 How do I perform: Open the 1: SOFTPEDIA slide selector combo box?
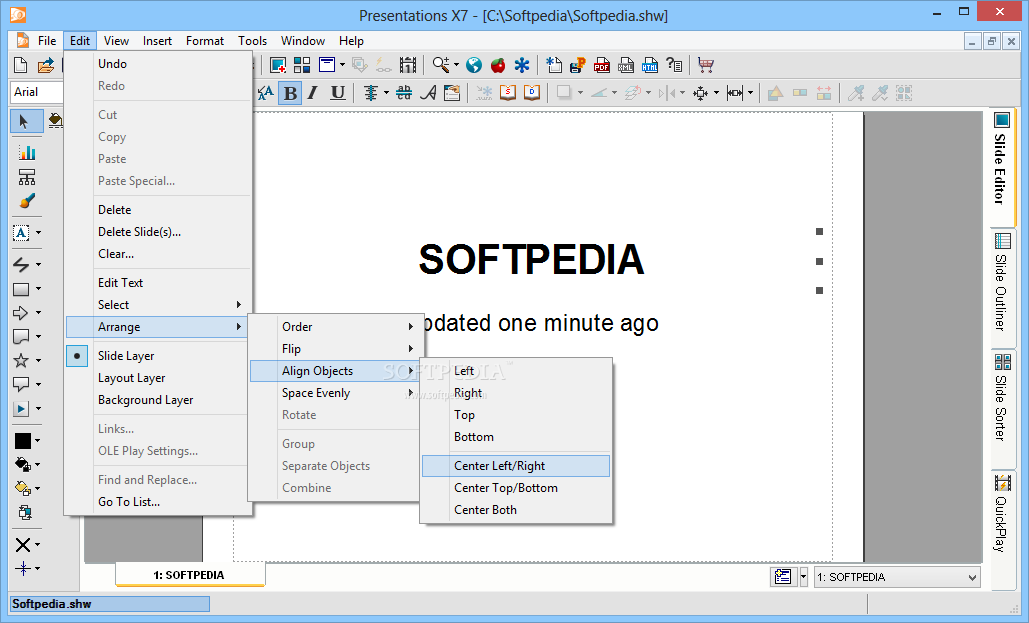click(897, 578)
